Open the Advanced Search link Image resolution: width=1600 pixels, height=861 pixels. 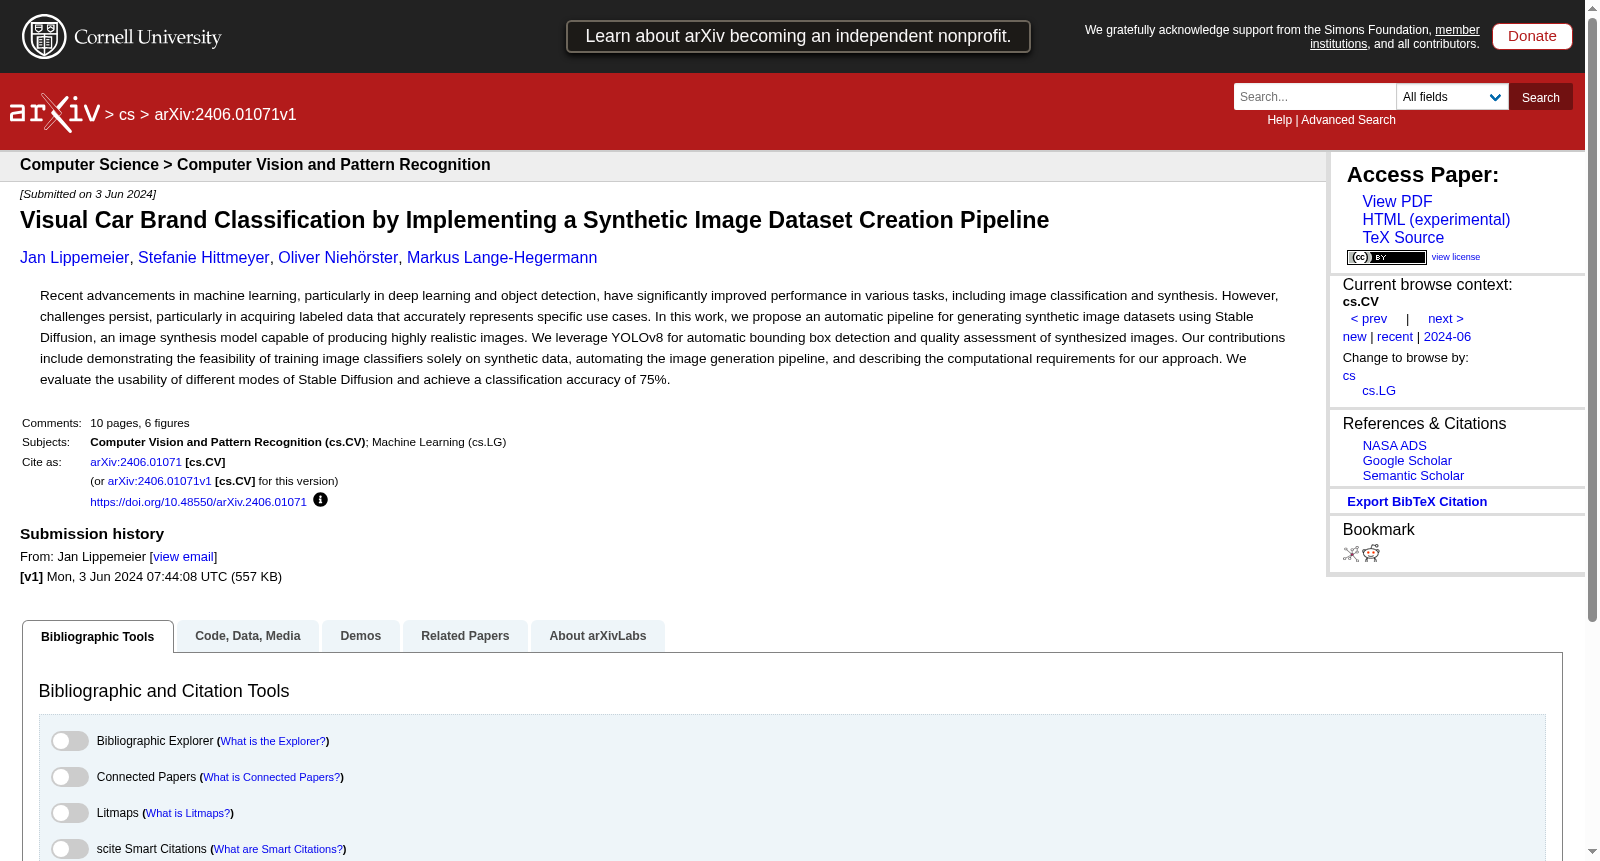[x=1348, y=120]
